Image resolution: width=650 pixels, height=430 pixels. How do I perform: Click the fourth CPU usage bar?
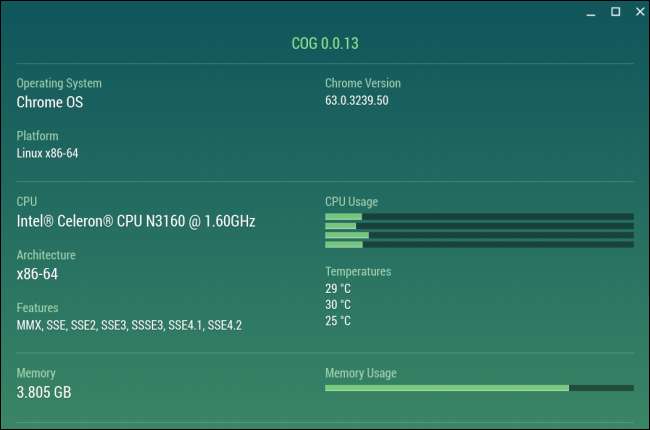tap(479, 244)
